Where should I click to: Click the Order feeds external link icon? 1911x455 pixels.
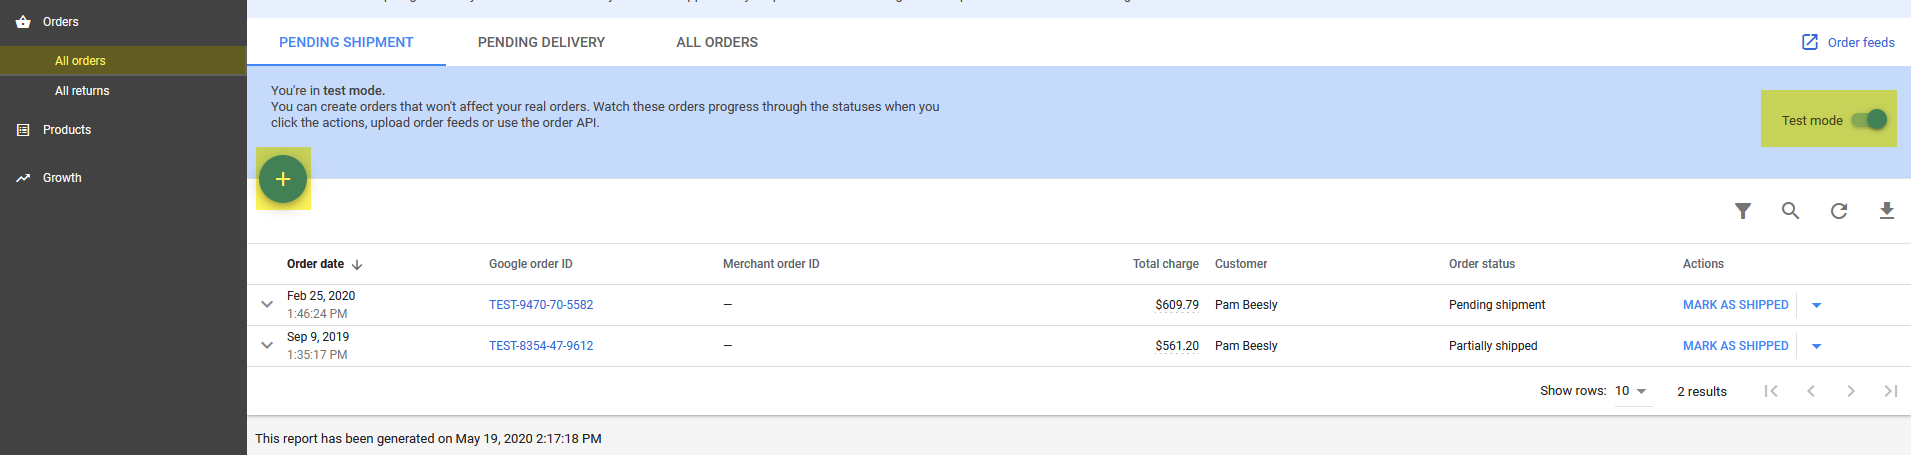pyautogui.click(x=1809, y=42)
